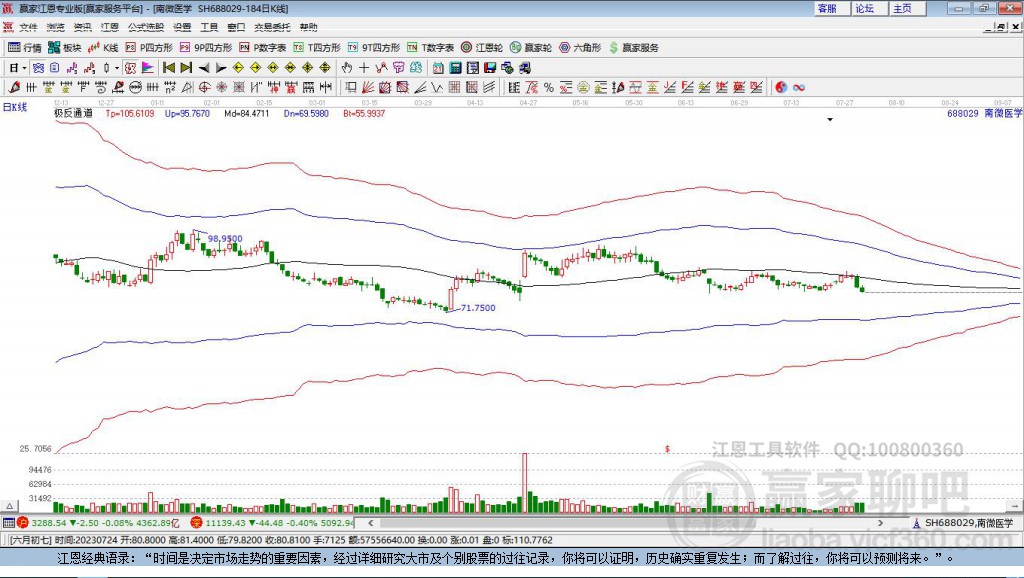The image size is (1024, 578).
Task: Switch to the K线 chart view
Action: [x=103, y=48]
